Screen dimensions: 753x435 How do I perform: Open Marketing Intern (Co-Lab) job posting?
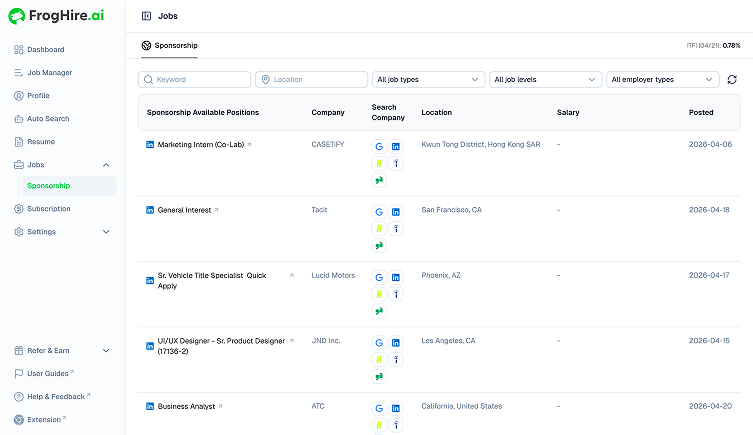point(201,145)
